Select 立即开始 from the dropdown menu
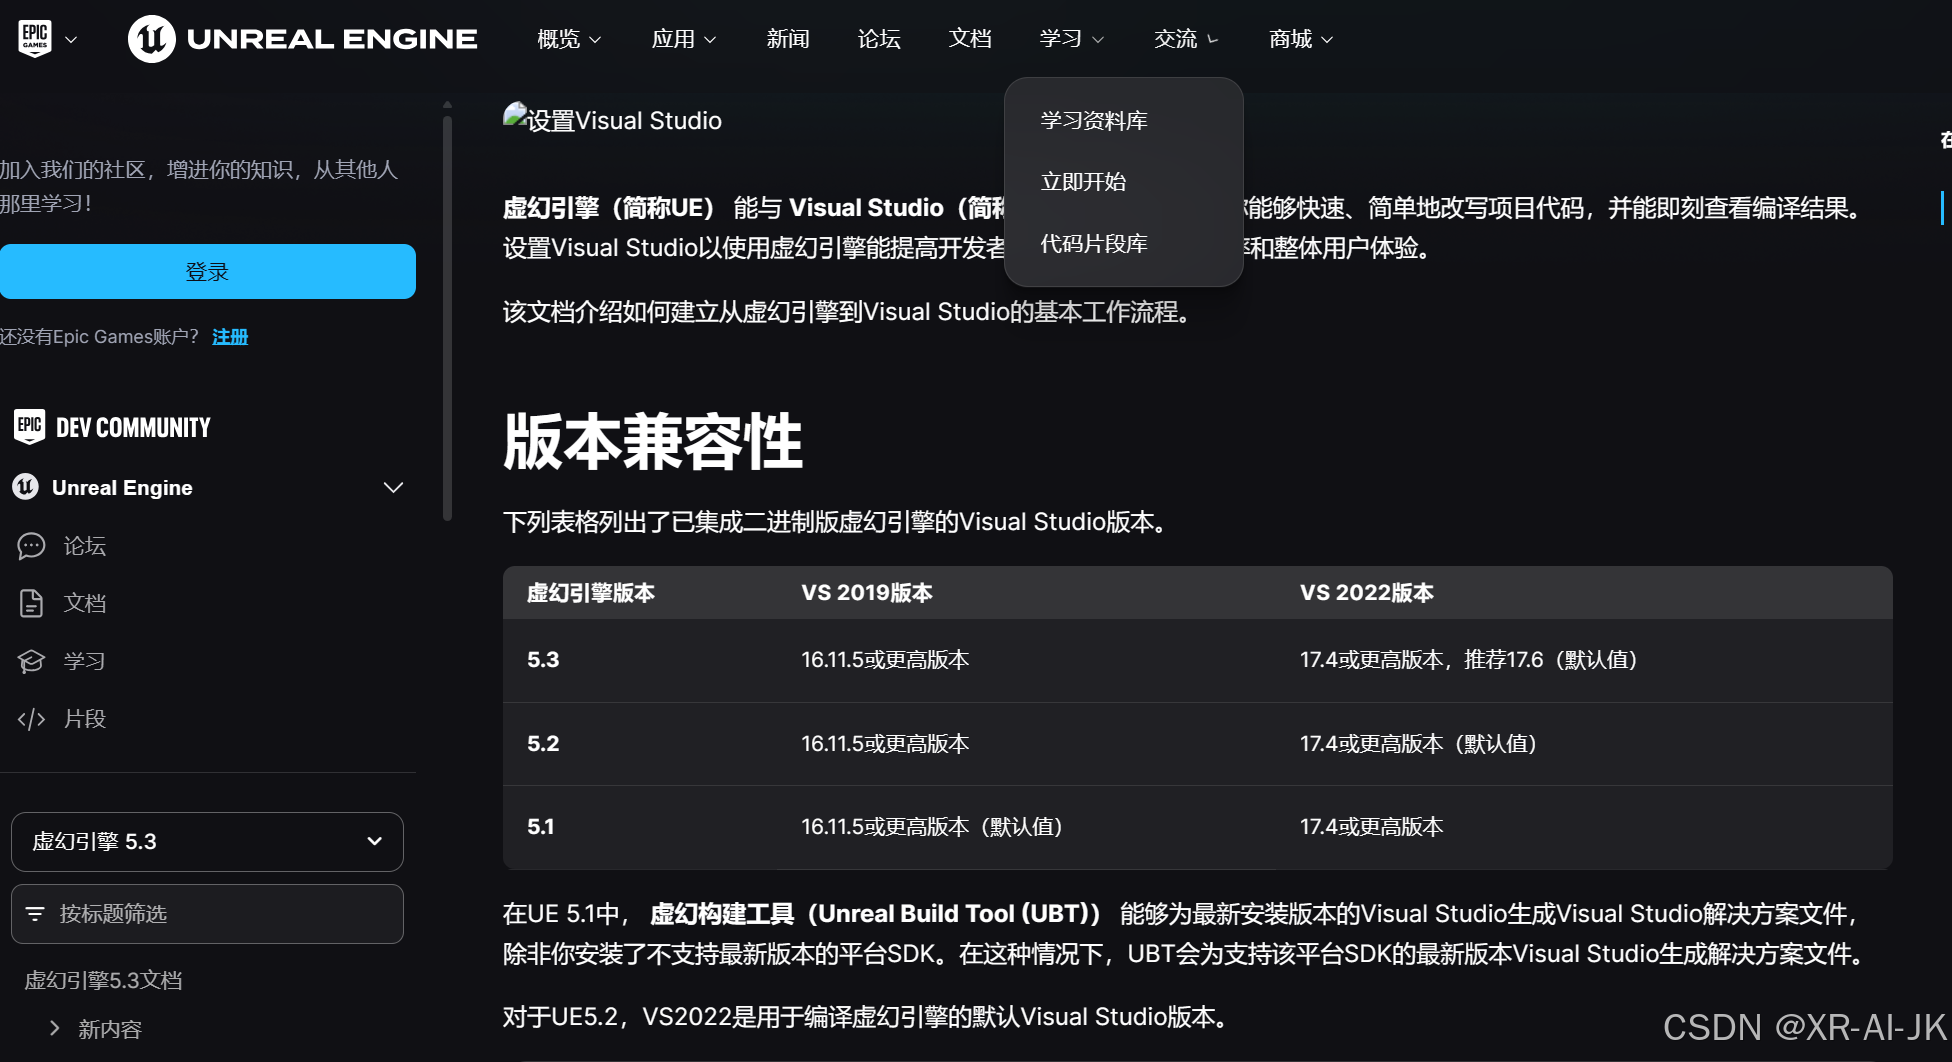Viewport: 1952px width, 1062px height. 1083,182
